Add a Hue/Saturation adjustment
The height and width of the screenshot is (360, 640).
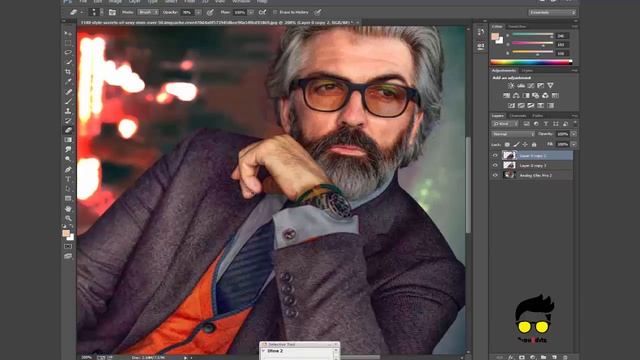tap(507, 96)
